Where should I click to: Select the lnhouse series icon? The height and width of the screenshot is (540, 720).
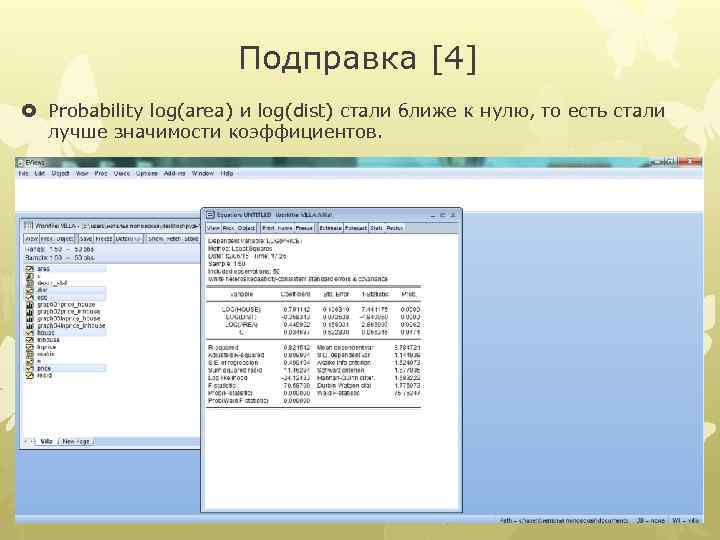(30, 340)
